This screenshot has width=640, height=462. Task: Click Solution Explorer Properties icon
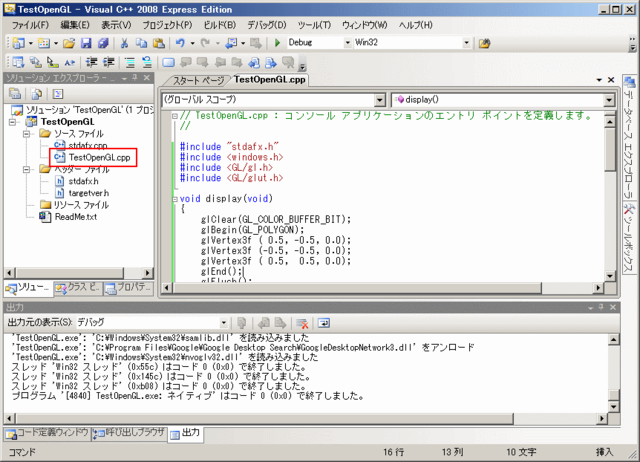15,93
